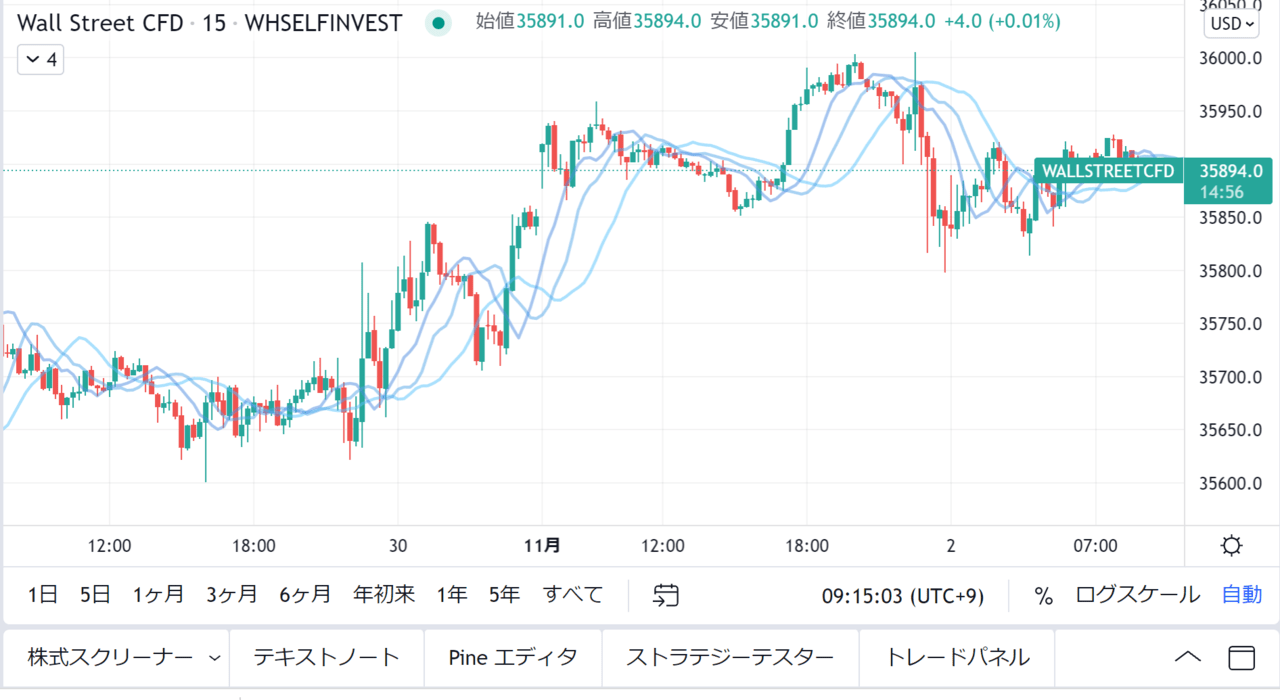Toggle 自動 auto scale
Screen dimensions: 1280x700
(1241, 595)
